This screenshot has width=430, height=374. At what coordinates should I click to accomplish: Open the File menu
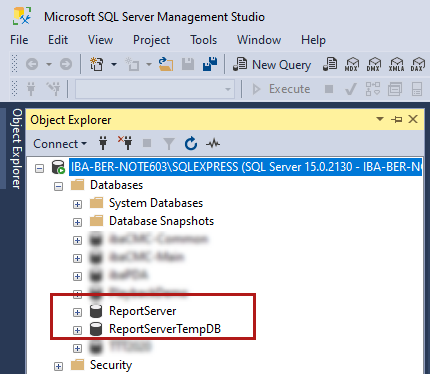coord(19,40)
